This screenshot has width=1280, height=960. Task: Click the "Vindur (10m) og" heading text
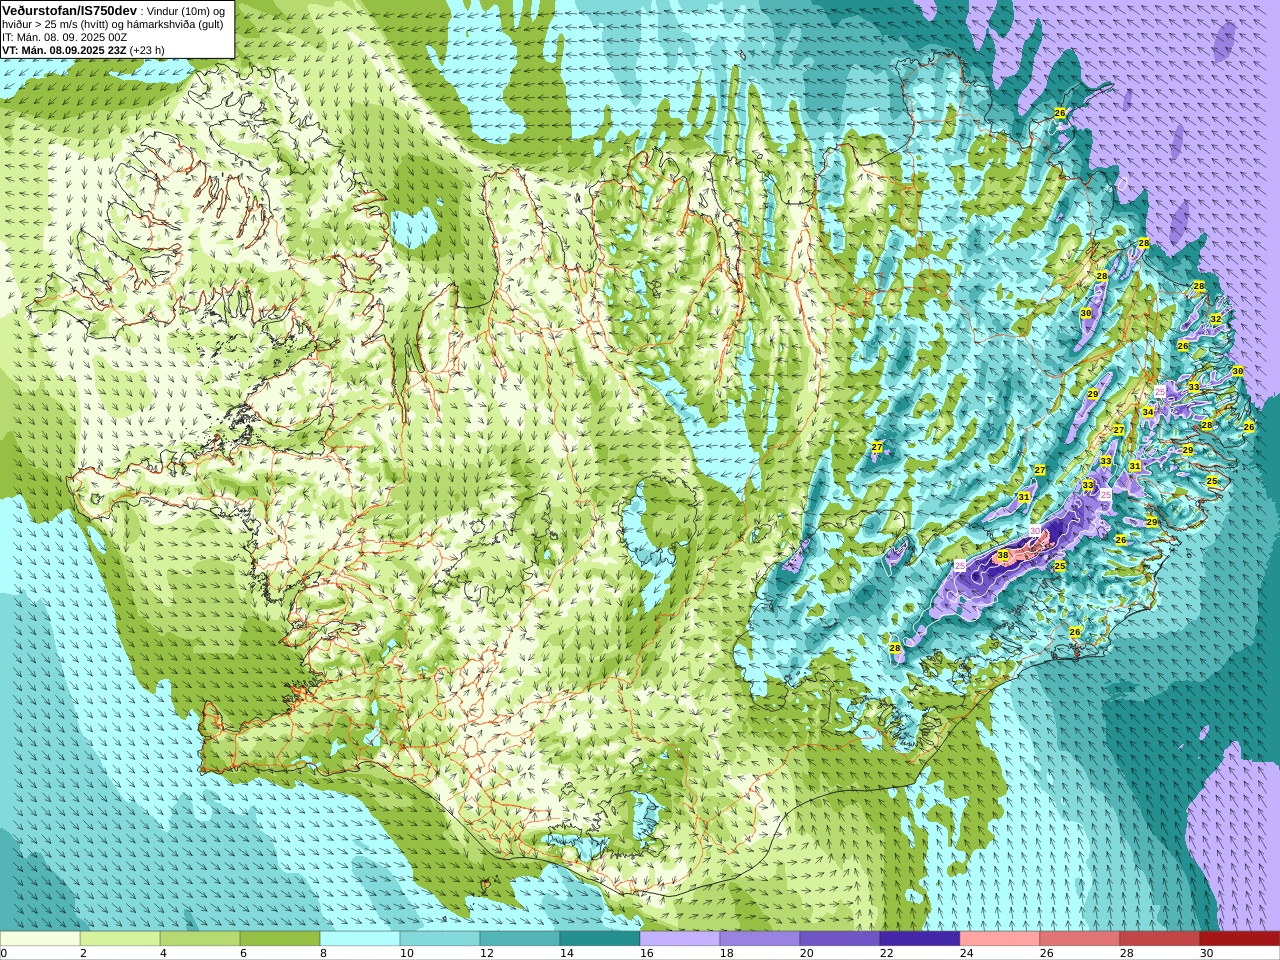185,11
